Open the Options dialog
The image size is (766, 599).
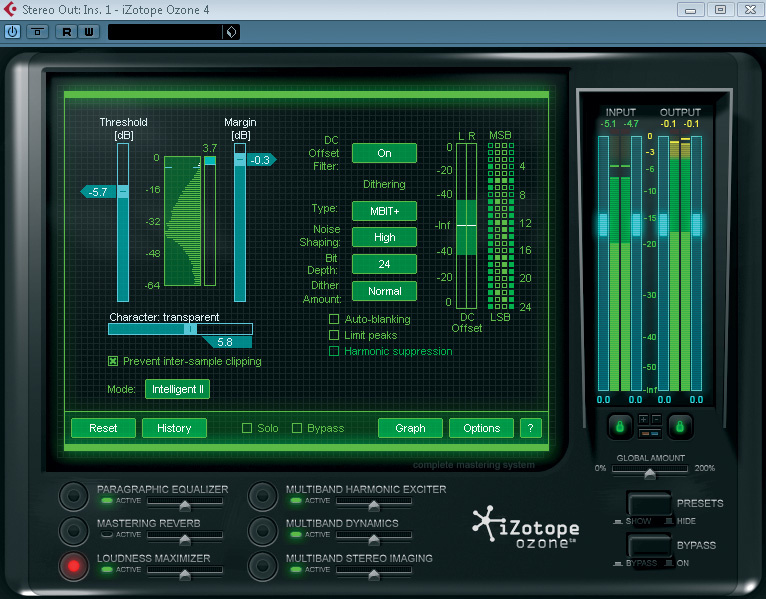(x=482, y=428)
